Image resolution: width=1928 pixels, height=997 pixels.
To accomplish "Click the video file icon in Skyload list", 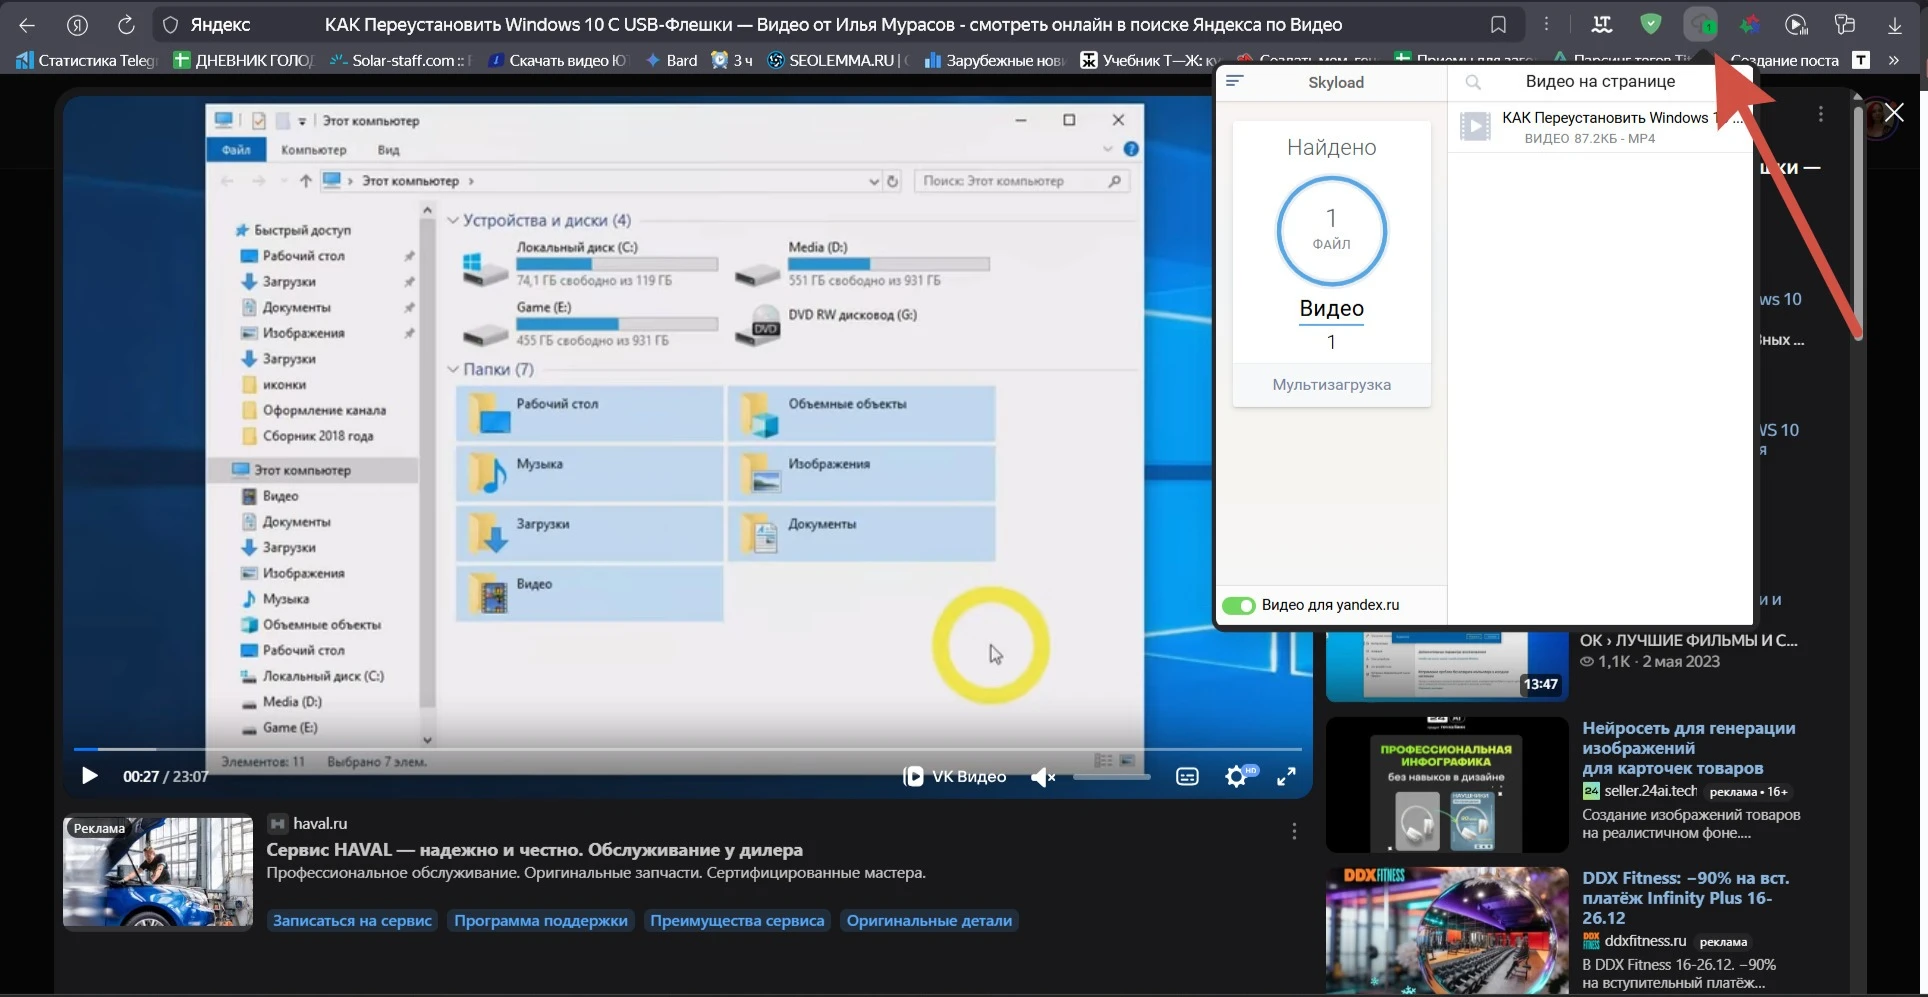I will click(1475, 126).
